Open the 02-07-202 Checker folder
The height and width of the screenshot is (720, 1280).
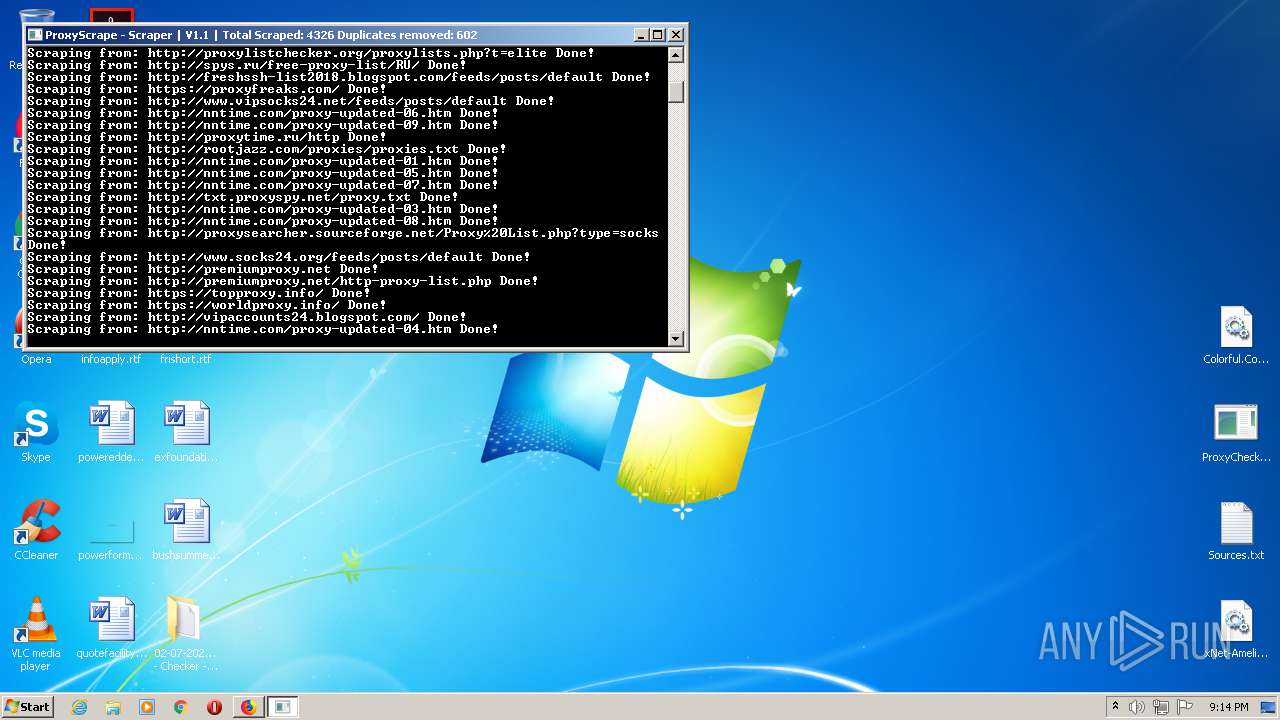click(x=186, y=633)
